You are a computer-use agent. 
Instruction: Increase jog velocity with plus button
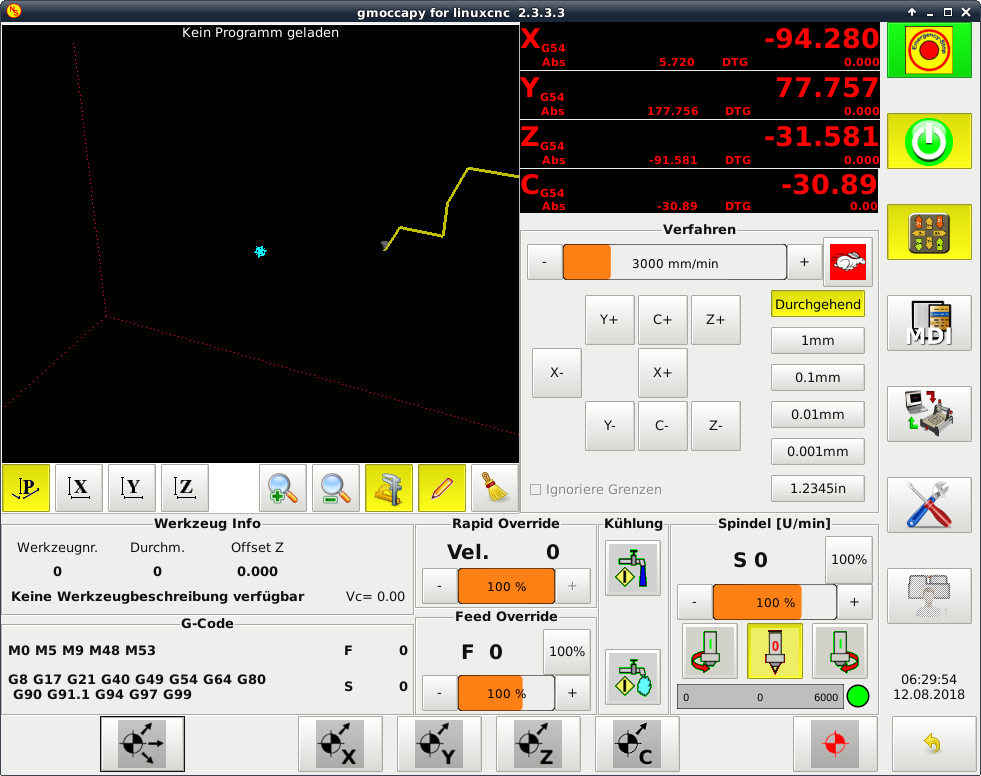pyautogui.click(x=804, y=263)
